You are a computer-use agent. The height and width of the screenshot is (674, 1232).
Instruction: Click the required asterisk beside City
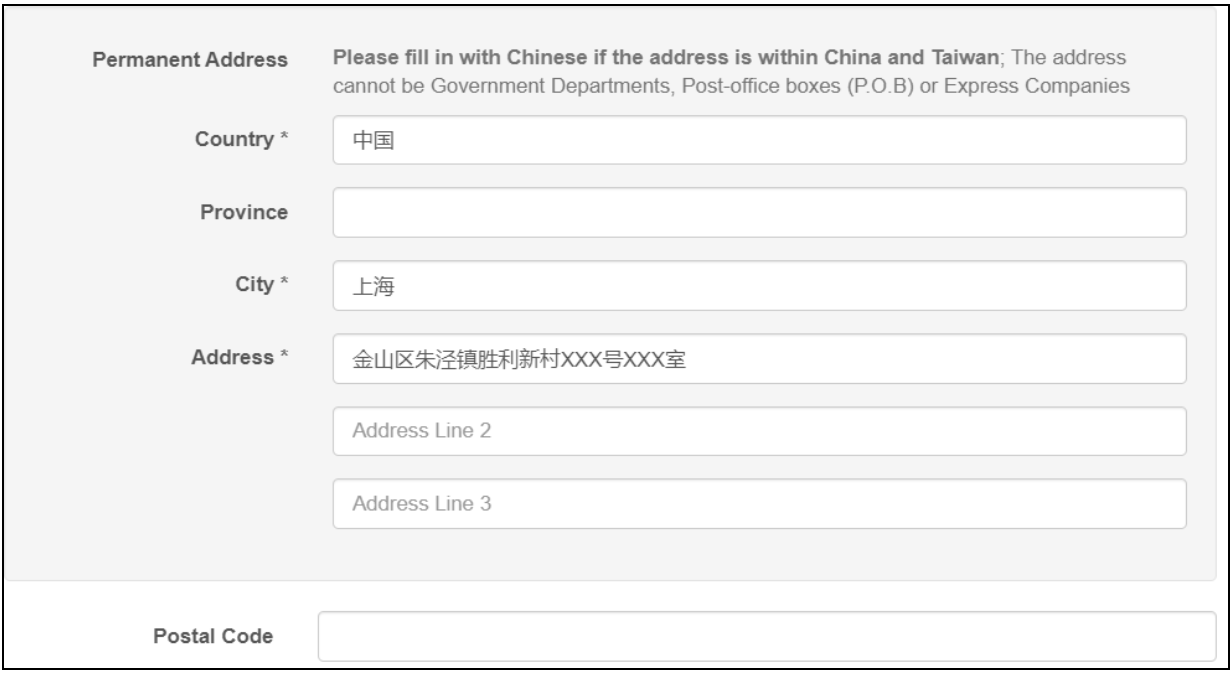pos(285,284)
